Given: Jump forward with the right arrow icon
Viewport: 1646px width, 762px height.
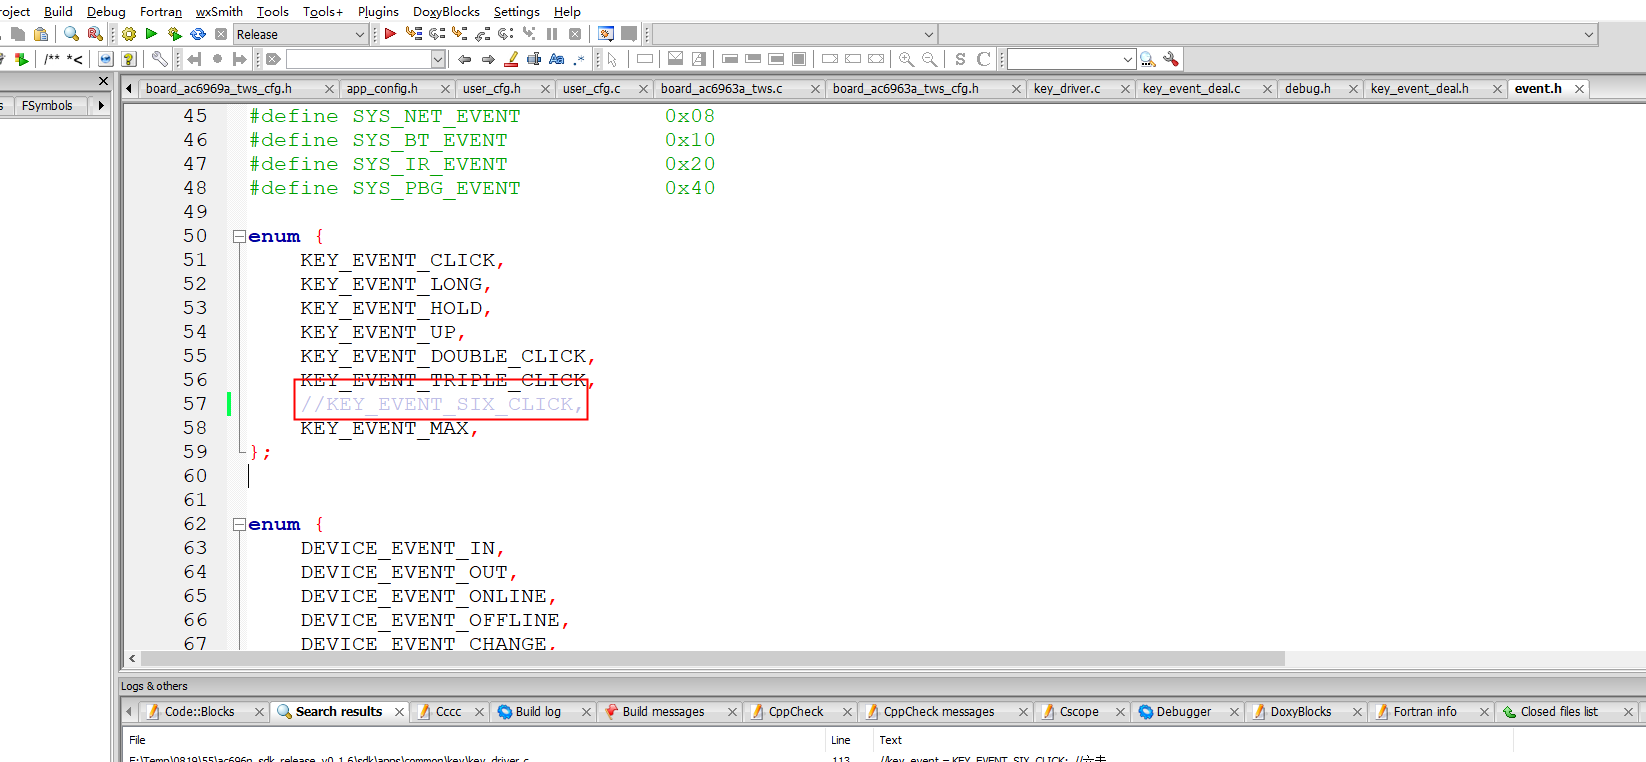Looking at the screenshot, I should pos(488,59).
